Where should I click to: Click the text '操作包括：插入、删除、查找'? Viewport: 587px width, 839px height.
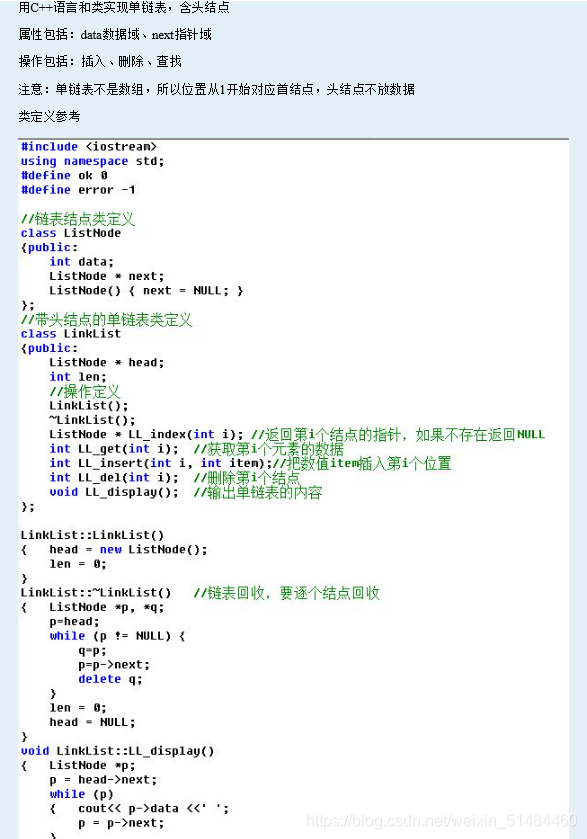click(x=100, y=62)
